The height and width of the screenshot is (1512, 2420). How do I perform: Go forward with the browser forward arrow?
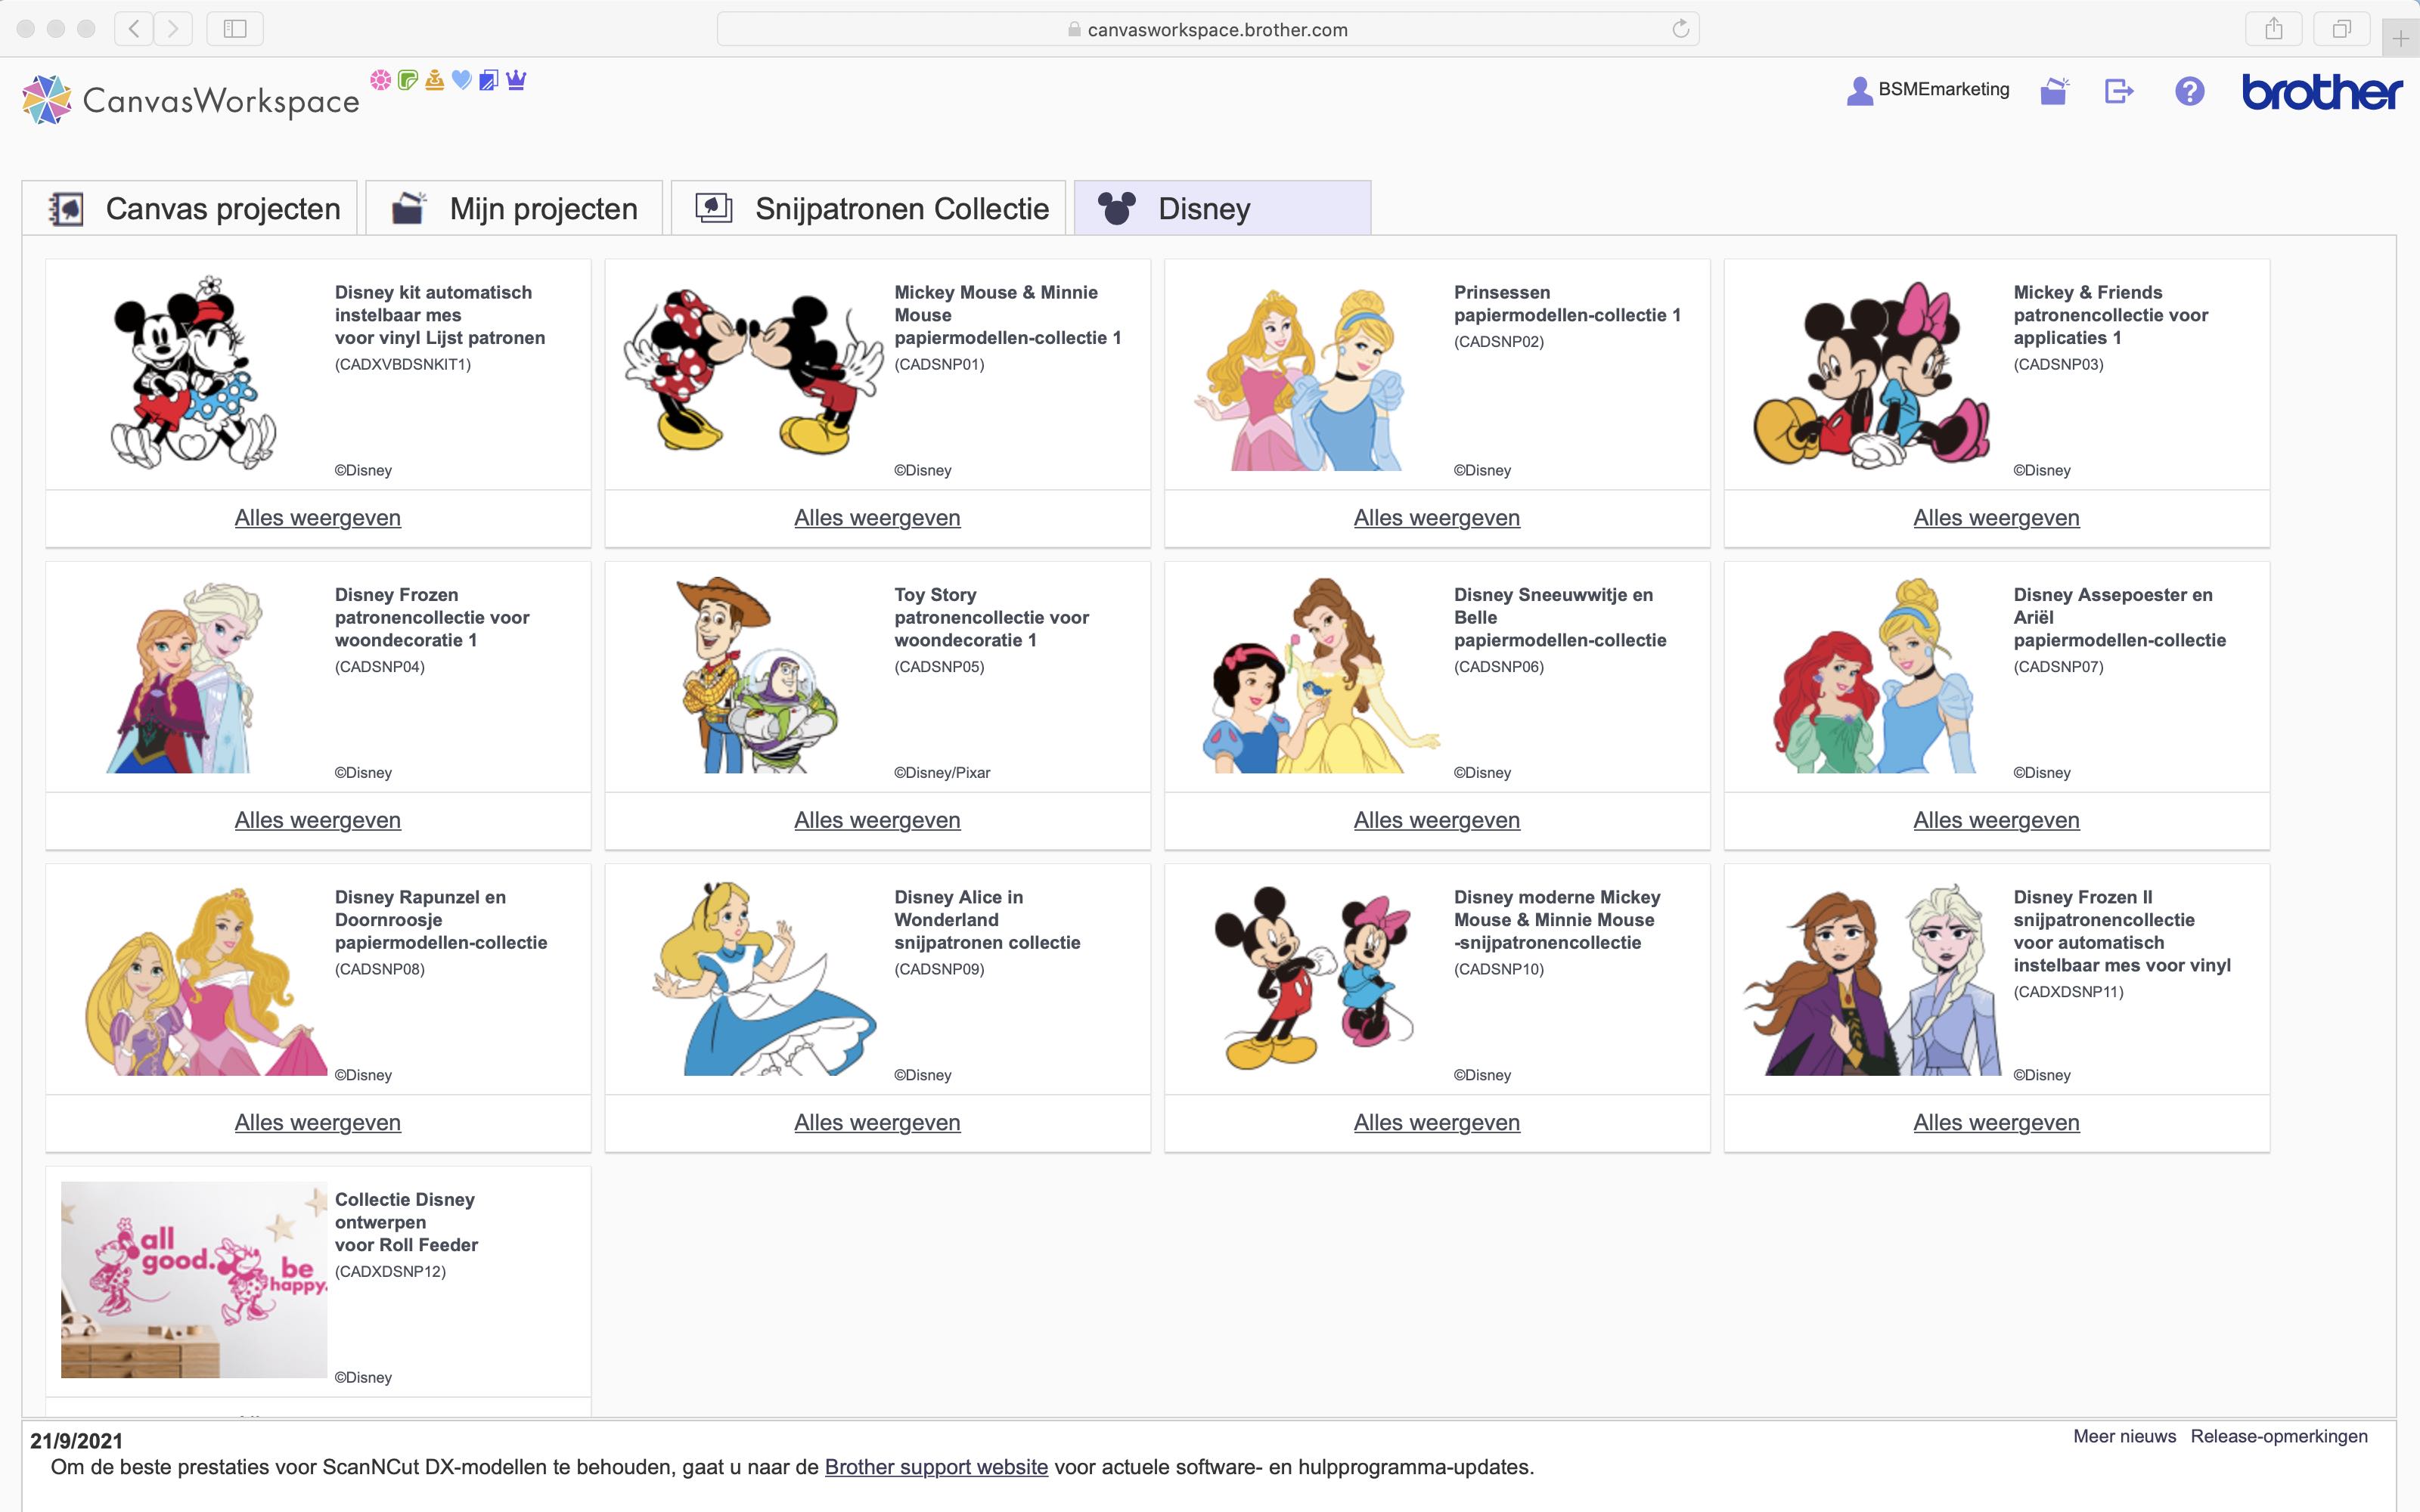173,29
